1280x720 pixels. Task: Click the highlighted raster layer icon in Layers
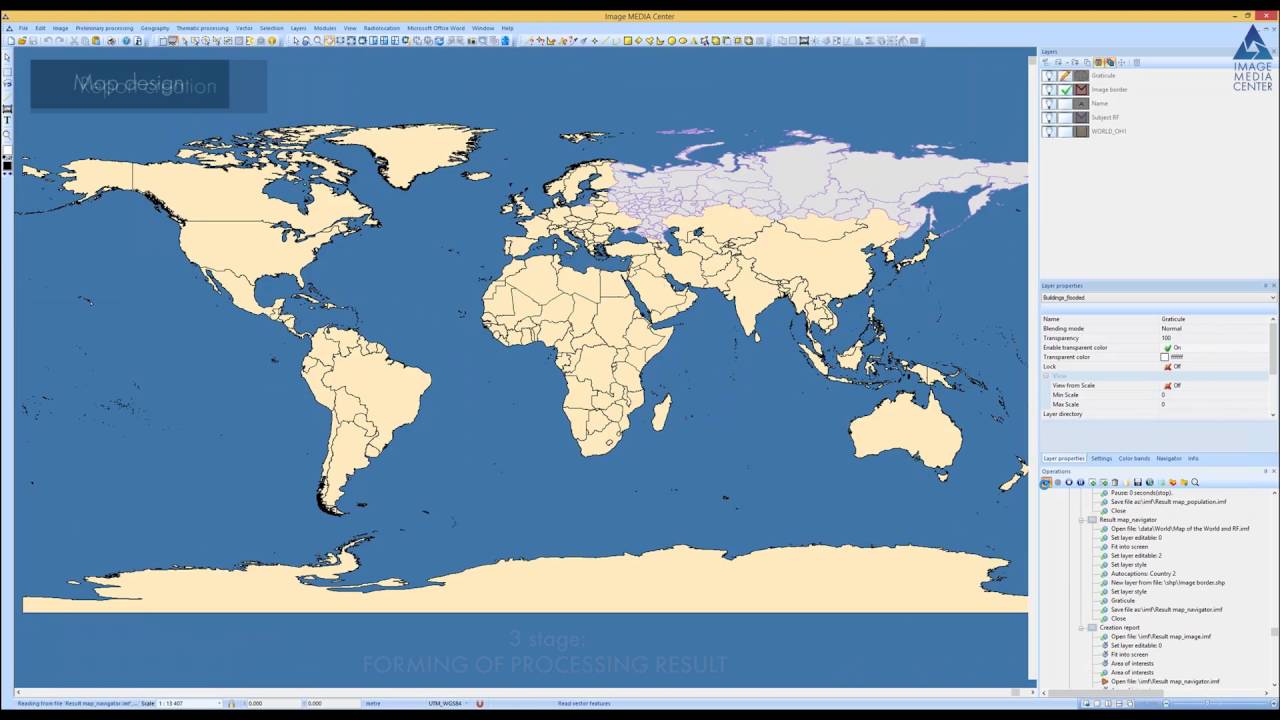[1098, 62]
